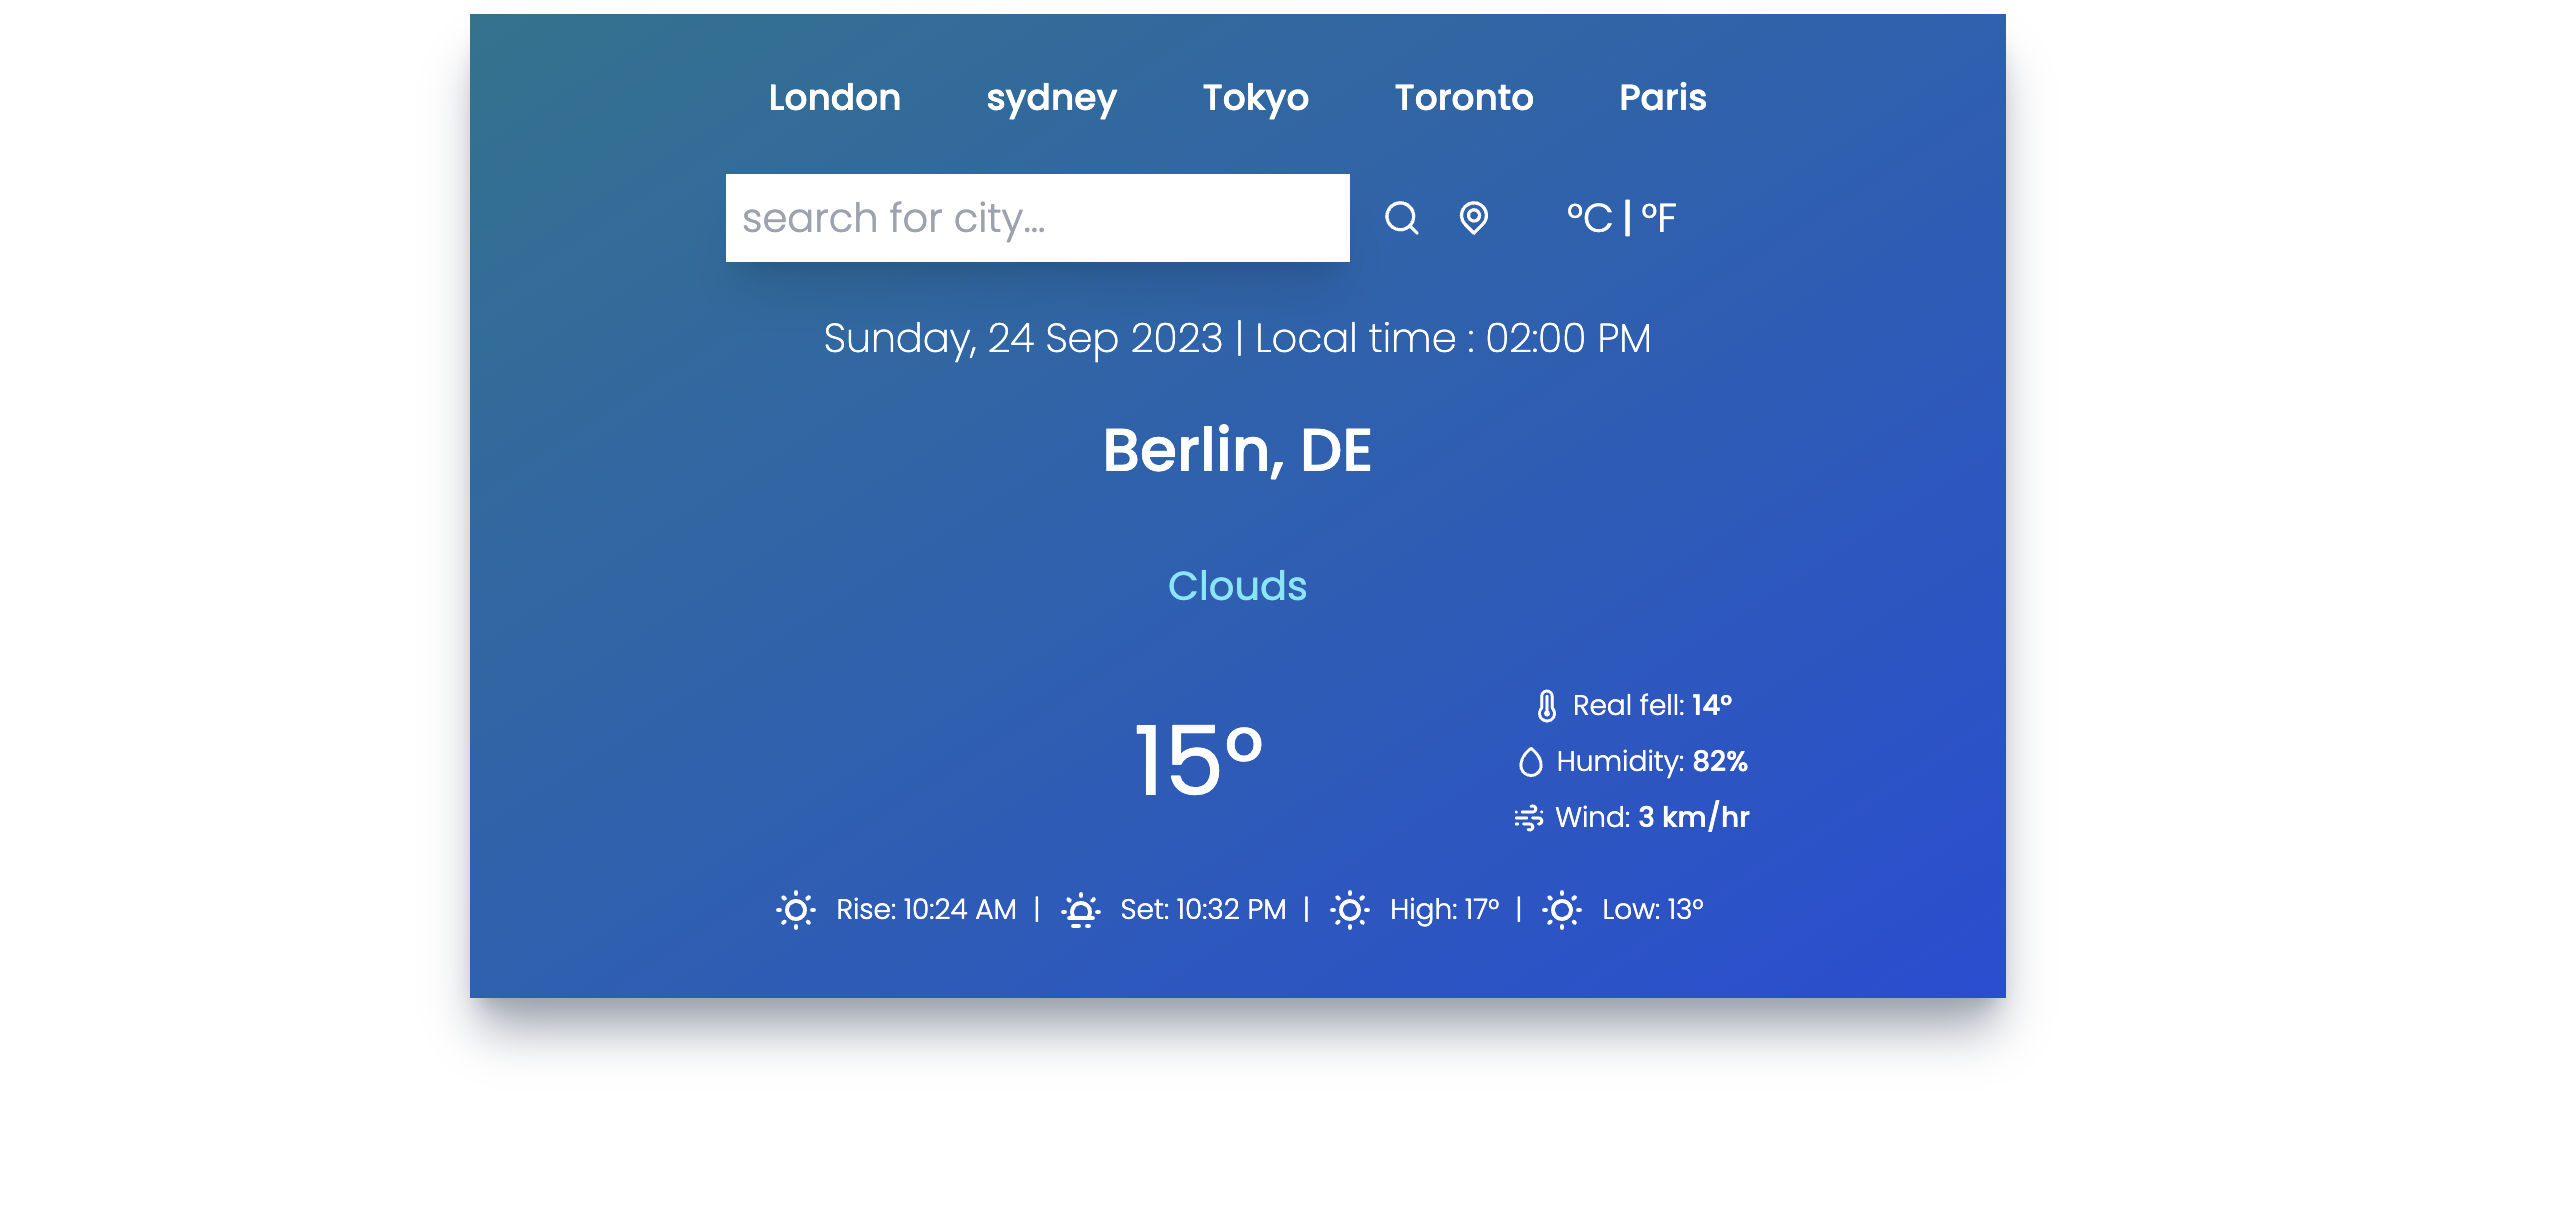Click the sun icon next to Low
The width and height of the screenshot is (2562, 1214).
point(1561,910)
